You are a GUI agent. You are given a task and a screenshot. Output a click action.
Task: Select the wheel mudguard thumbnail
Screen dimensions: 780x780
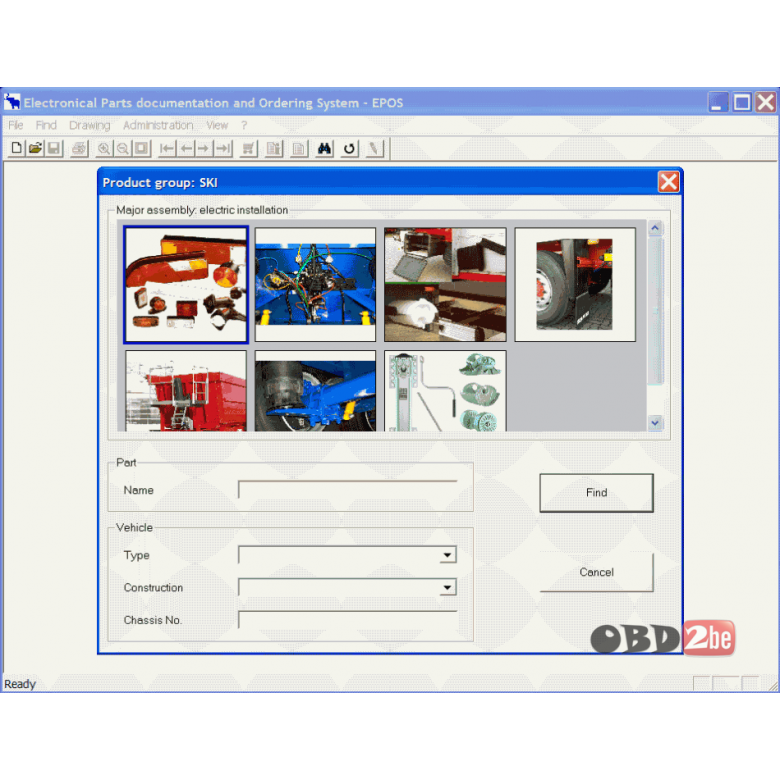(x=575, y=284)
